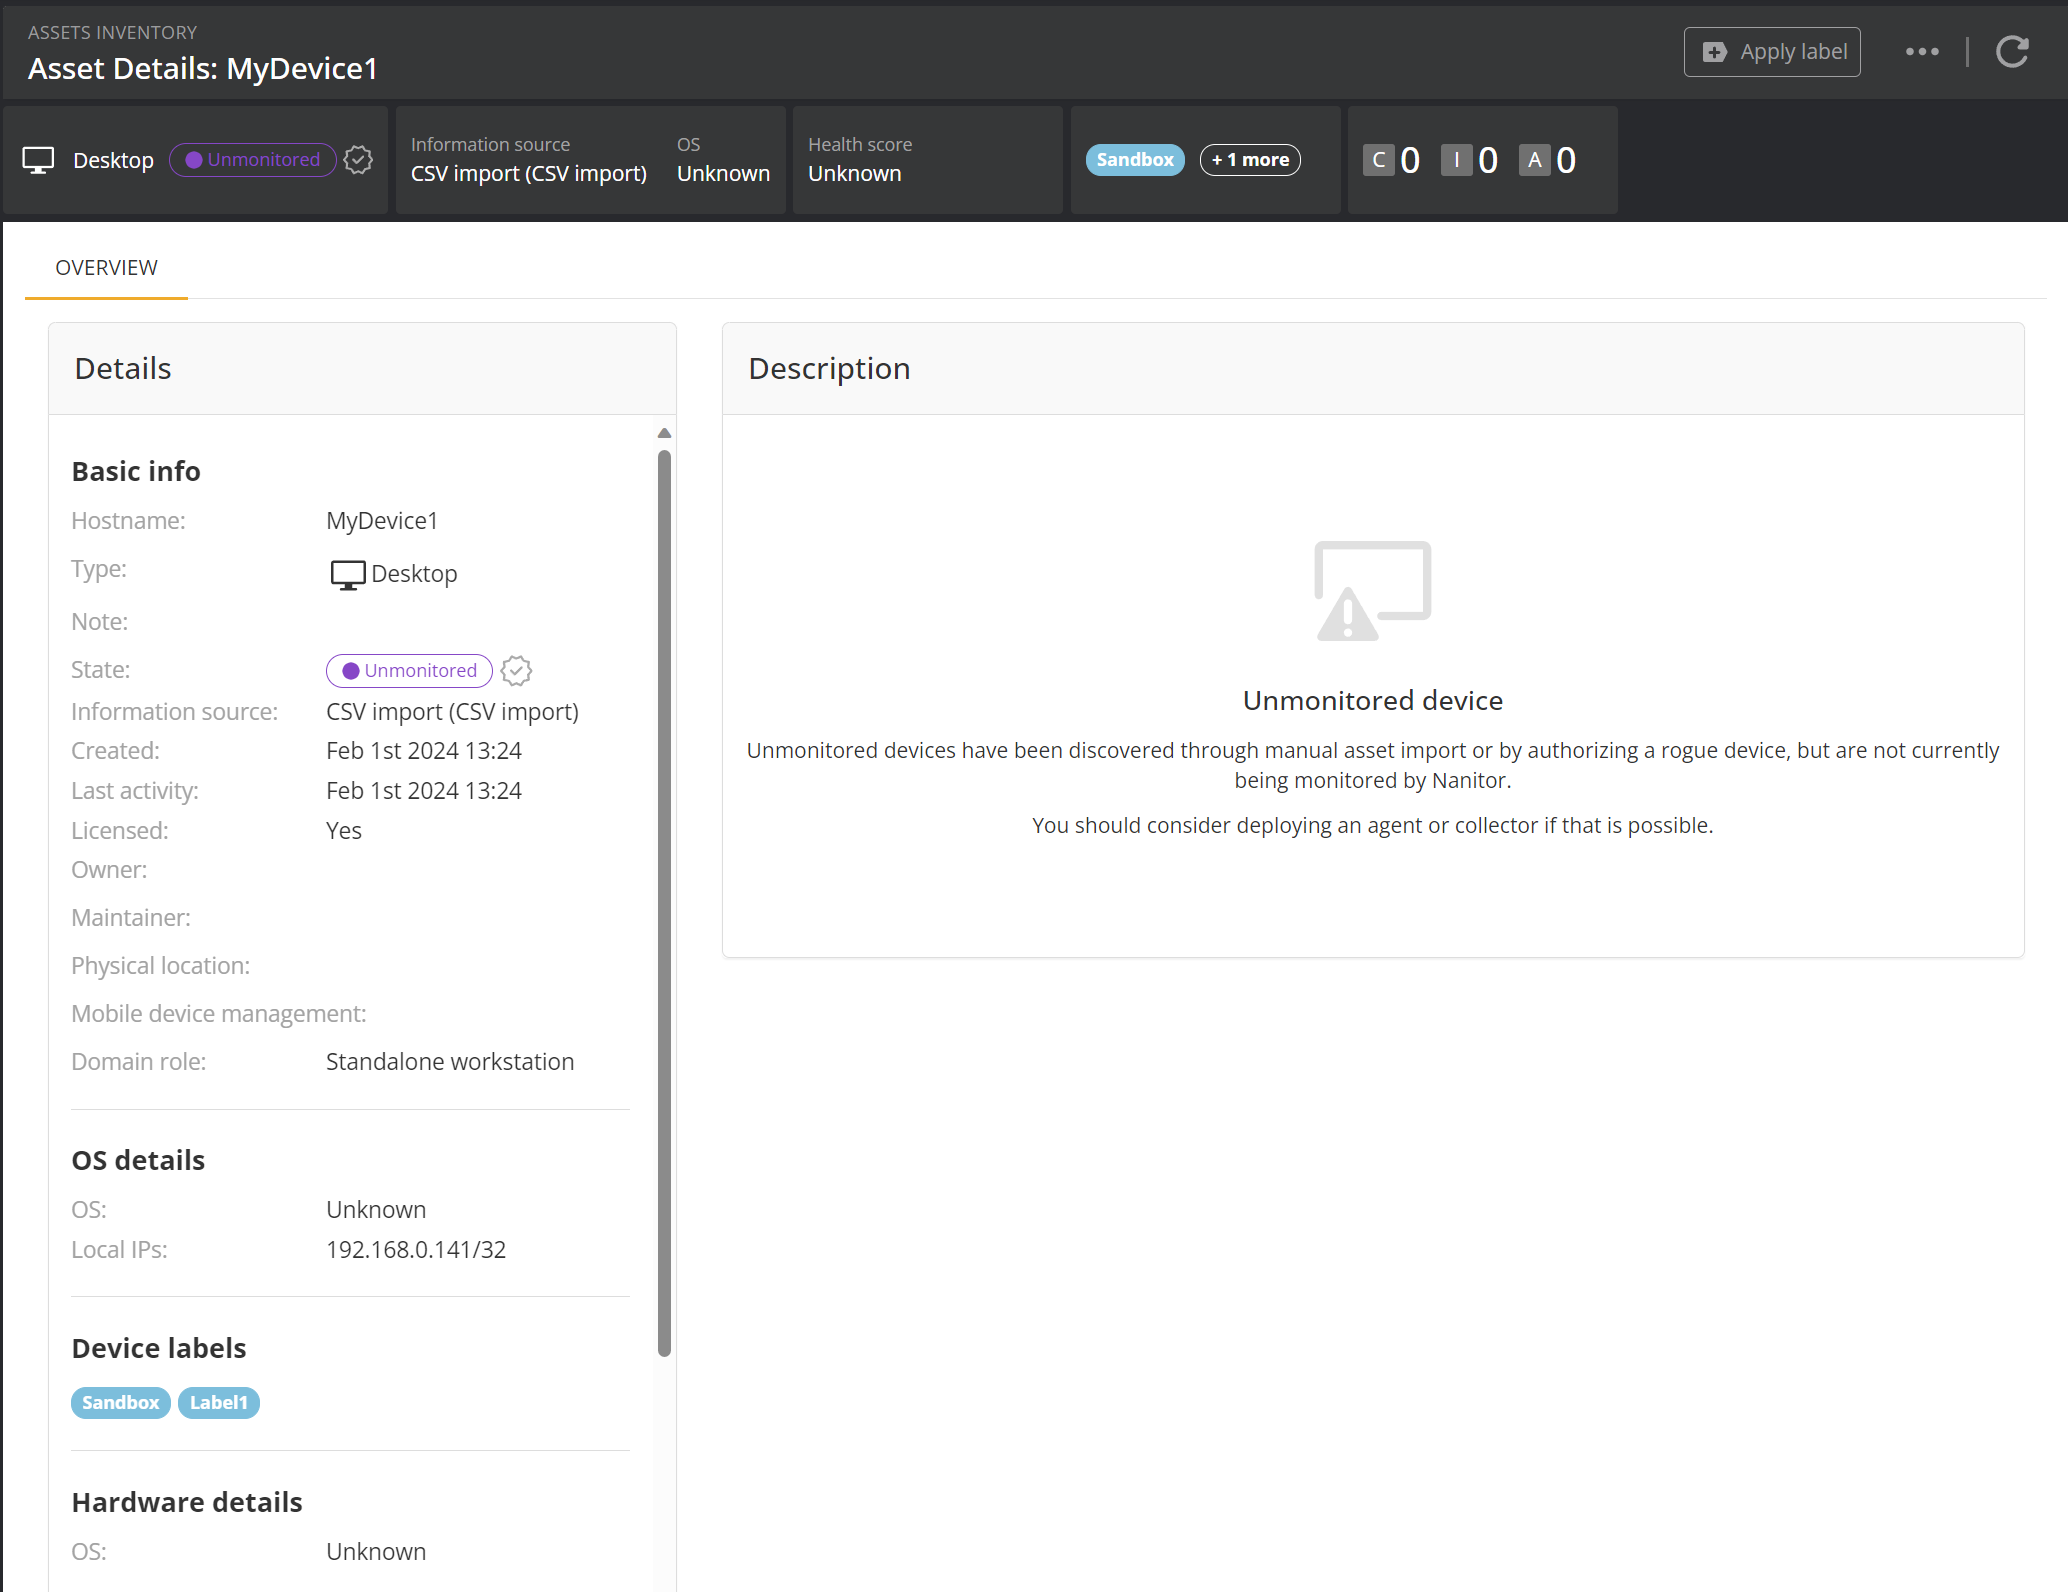Click the Sandbox chip under Device labels

click(120, 1403)
